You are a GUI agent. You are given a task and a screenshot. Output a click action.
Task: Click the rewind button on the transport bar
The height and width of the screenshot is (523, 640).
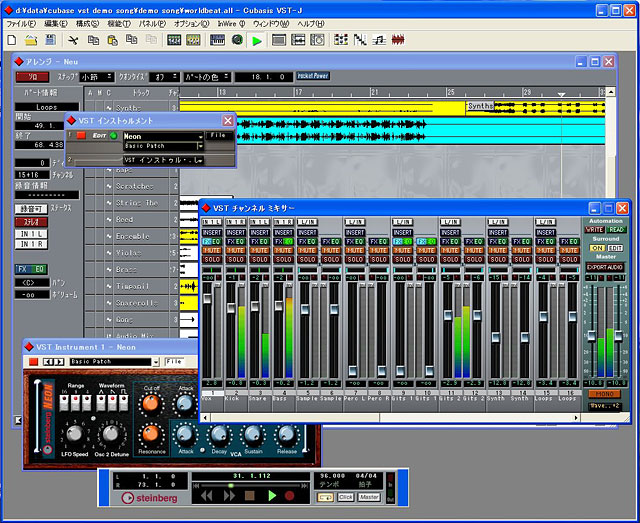(x=207, y=496)
